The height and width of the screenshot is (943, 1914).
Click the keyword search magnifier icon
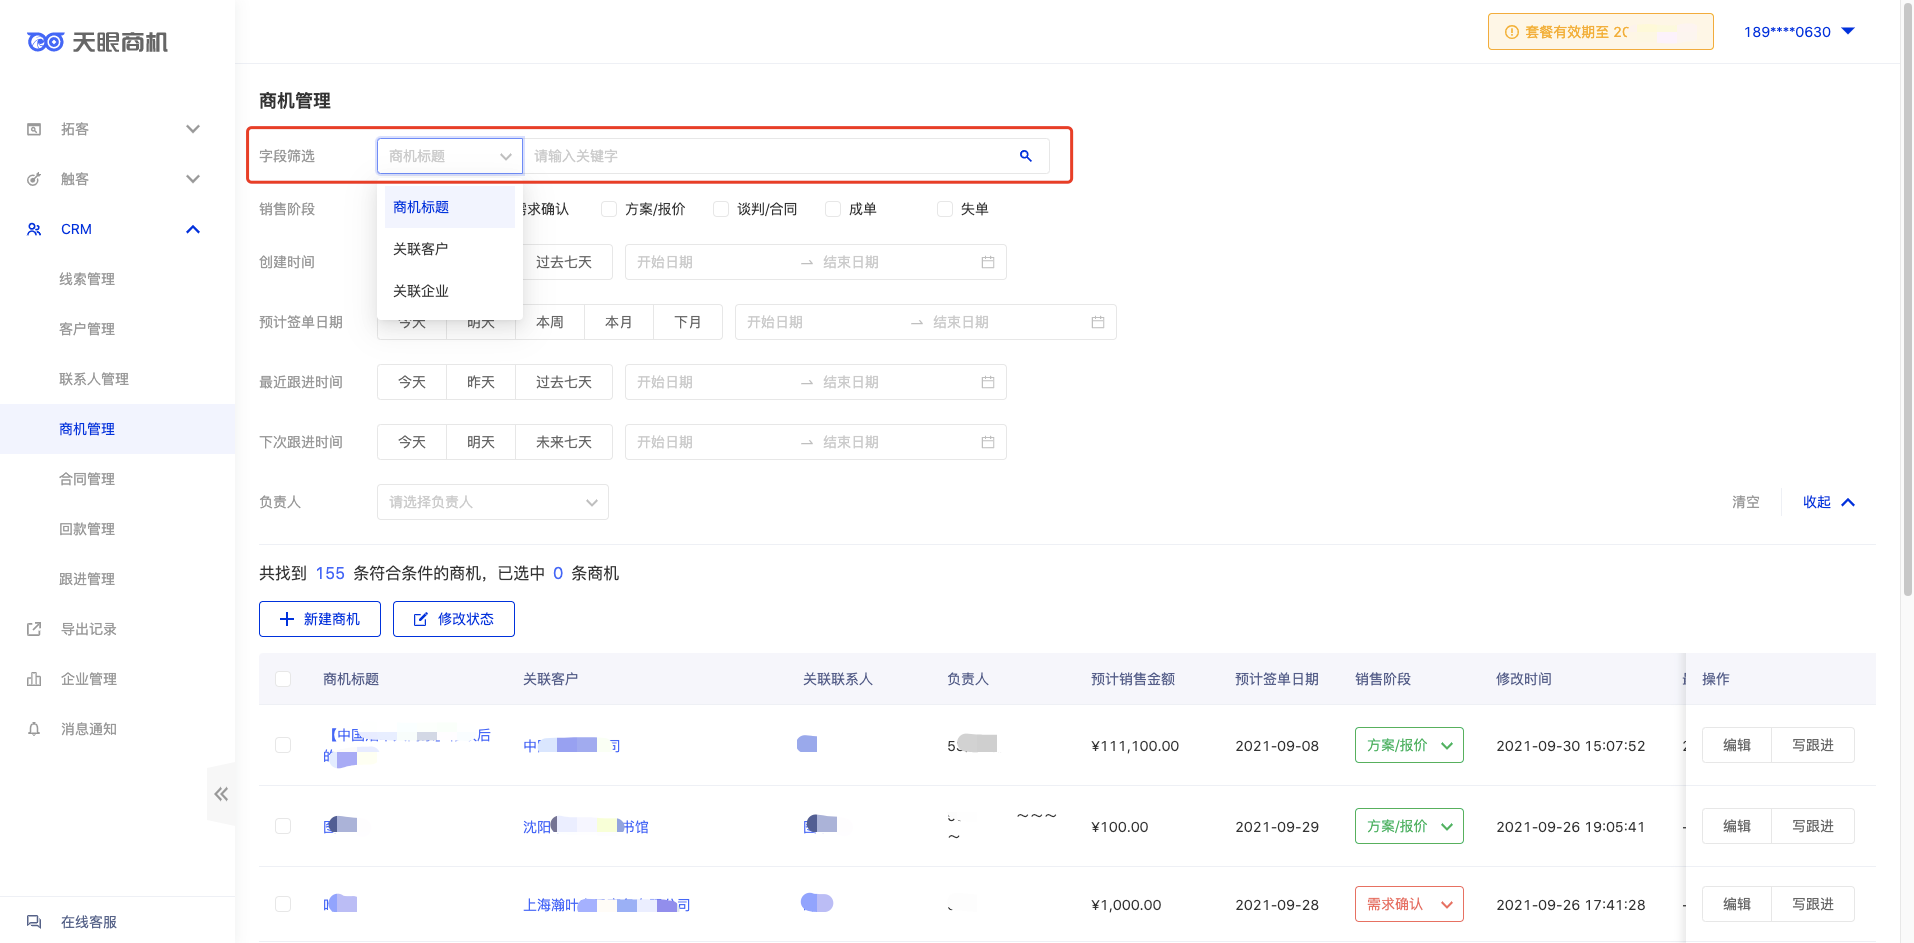pyautogui.click(x=1025, y=156)
